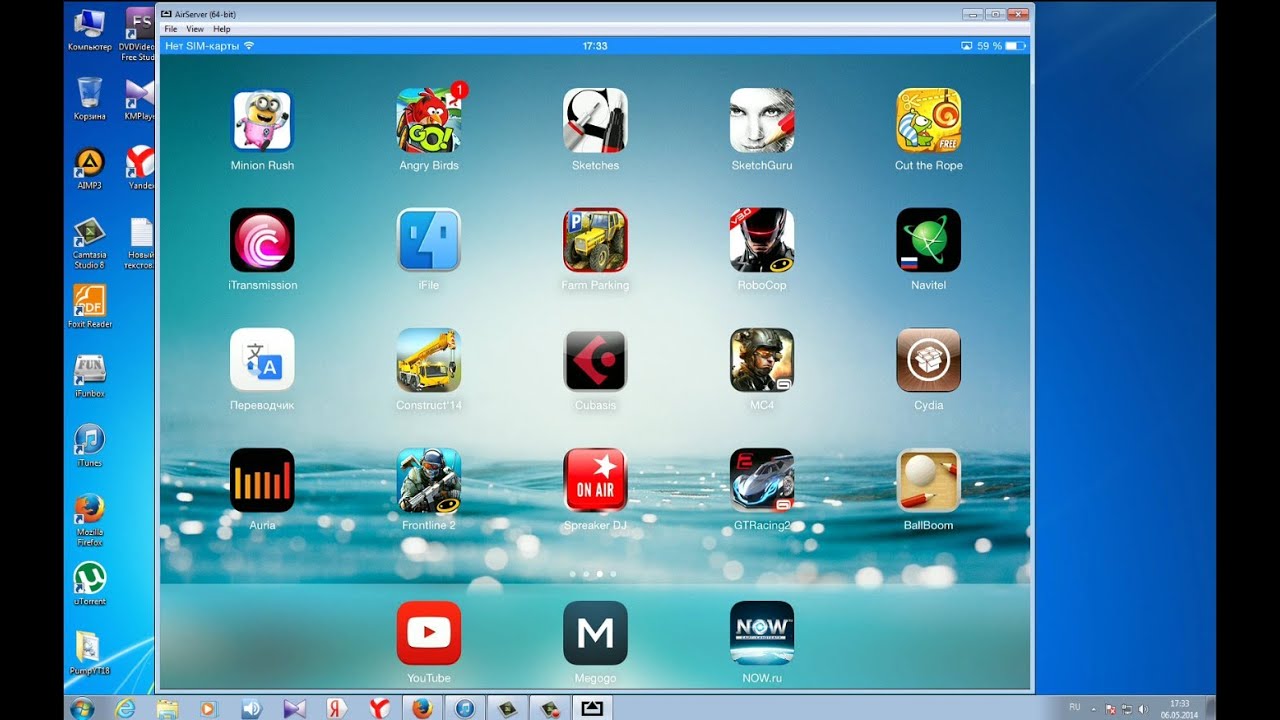
Task: Launch Frontline 2 game
Action: [429, 480]
